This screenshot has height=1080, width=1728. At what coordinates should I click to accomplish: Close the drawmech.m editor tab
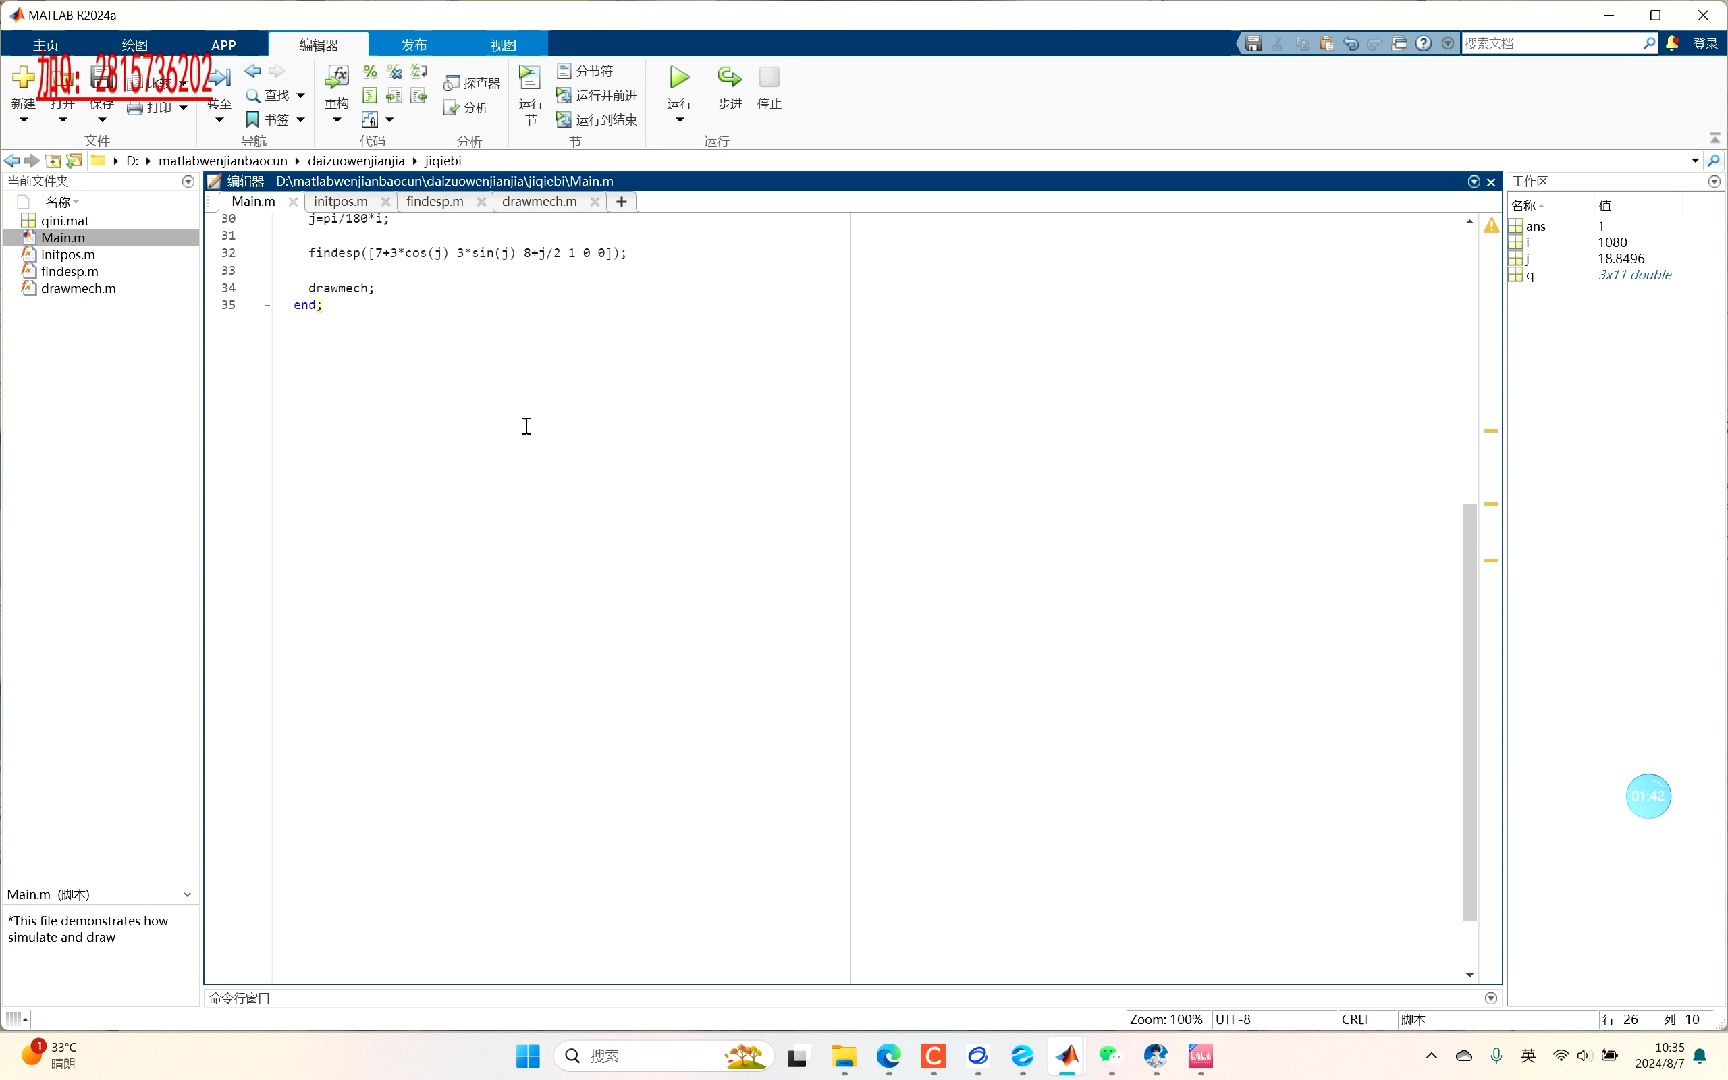tap(595, 201)
